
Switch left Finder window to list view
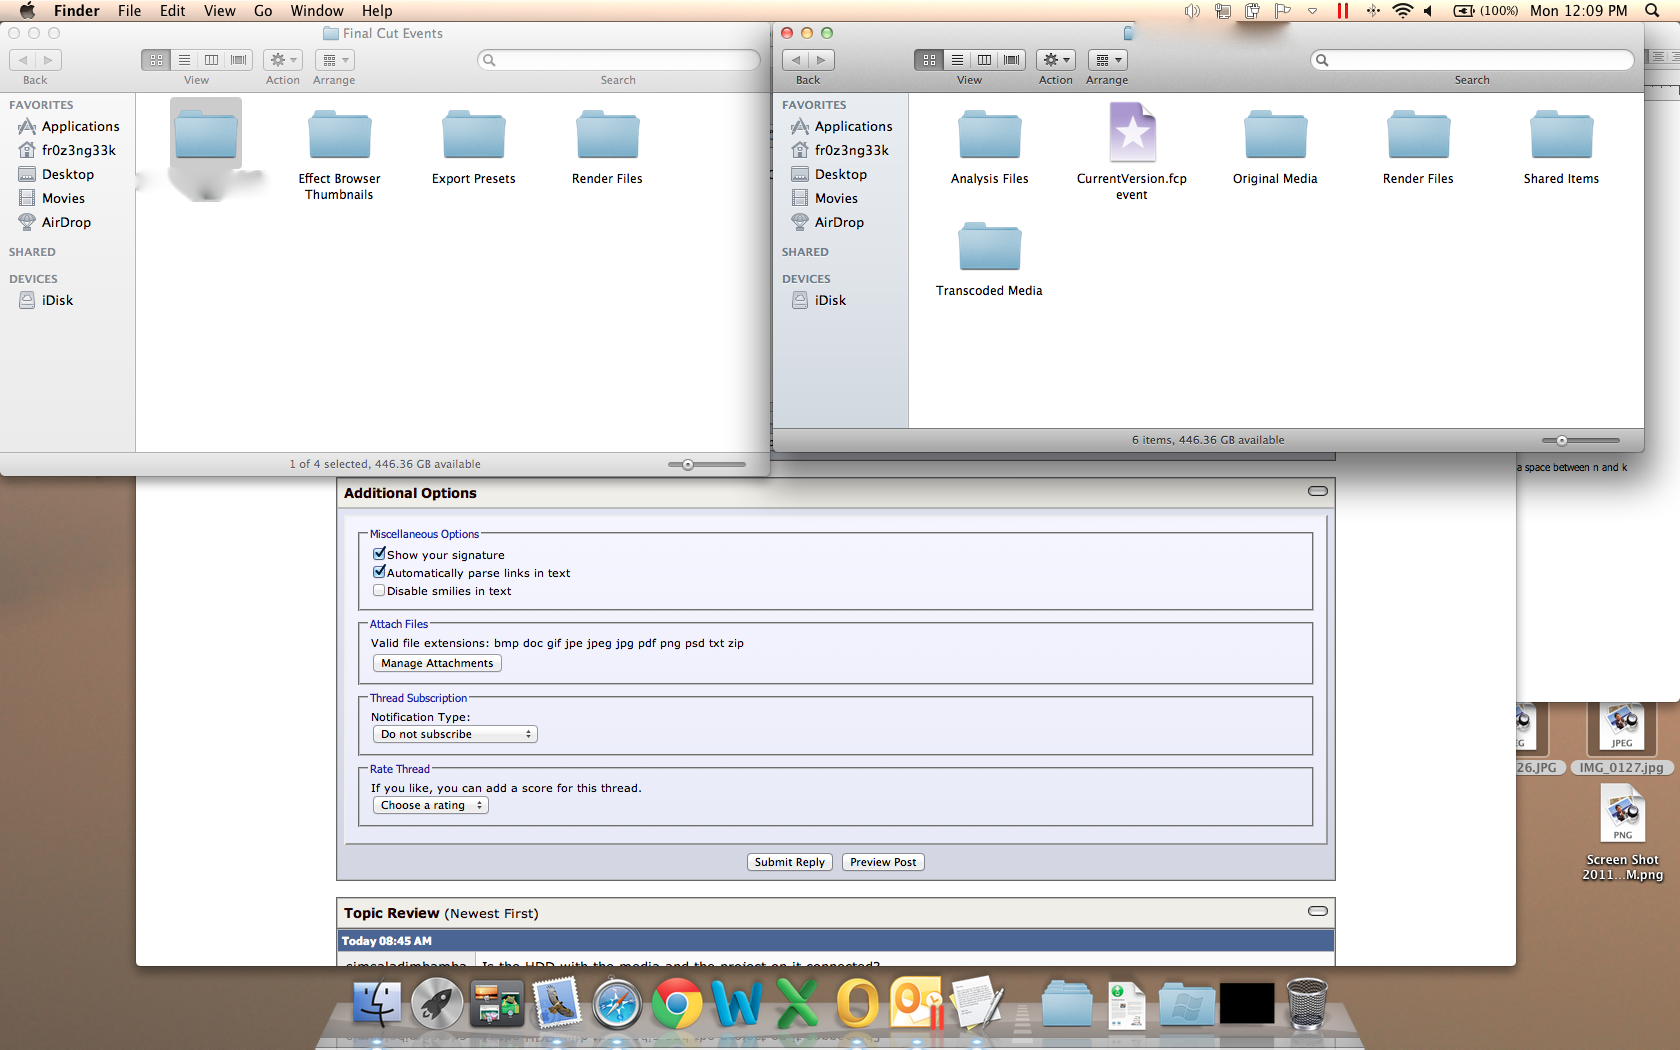pyautogui.click(x=184, y=60)
